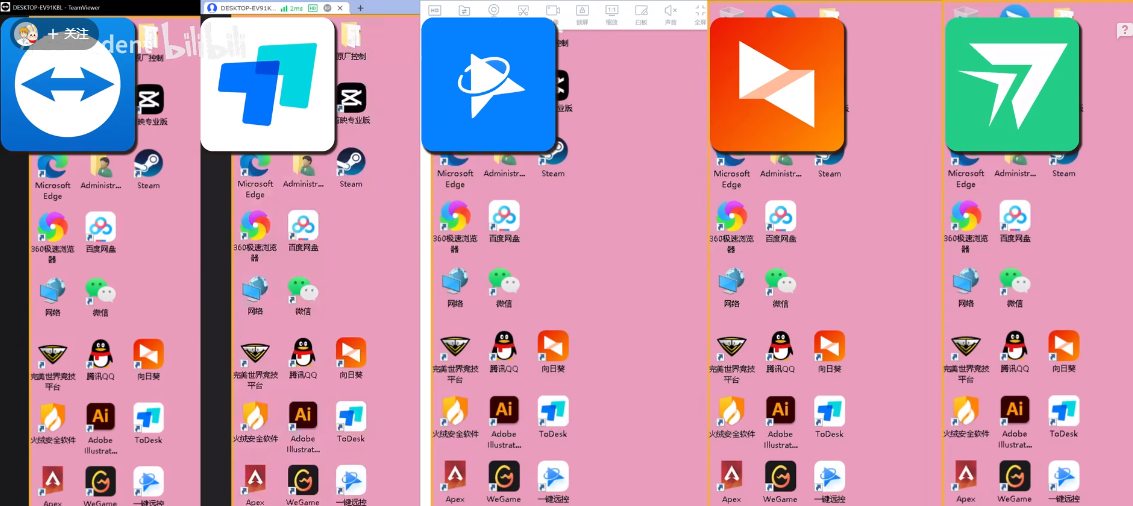This screenshot has width=1133, height=506.
Task: Click the HD quality toolbar icon
Action: 435,10
